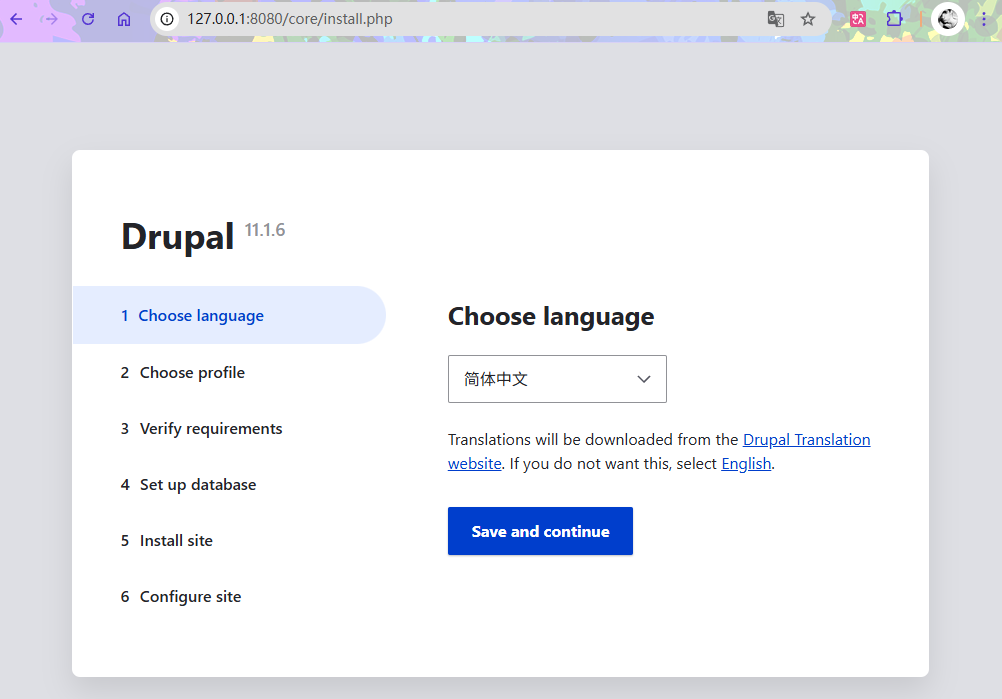Click the Choose language heading
This screenshot has height=699, width=1002.
pos(551,317)
